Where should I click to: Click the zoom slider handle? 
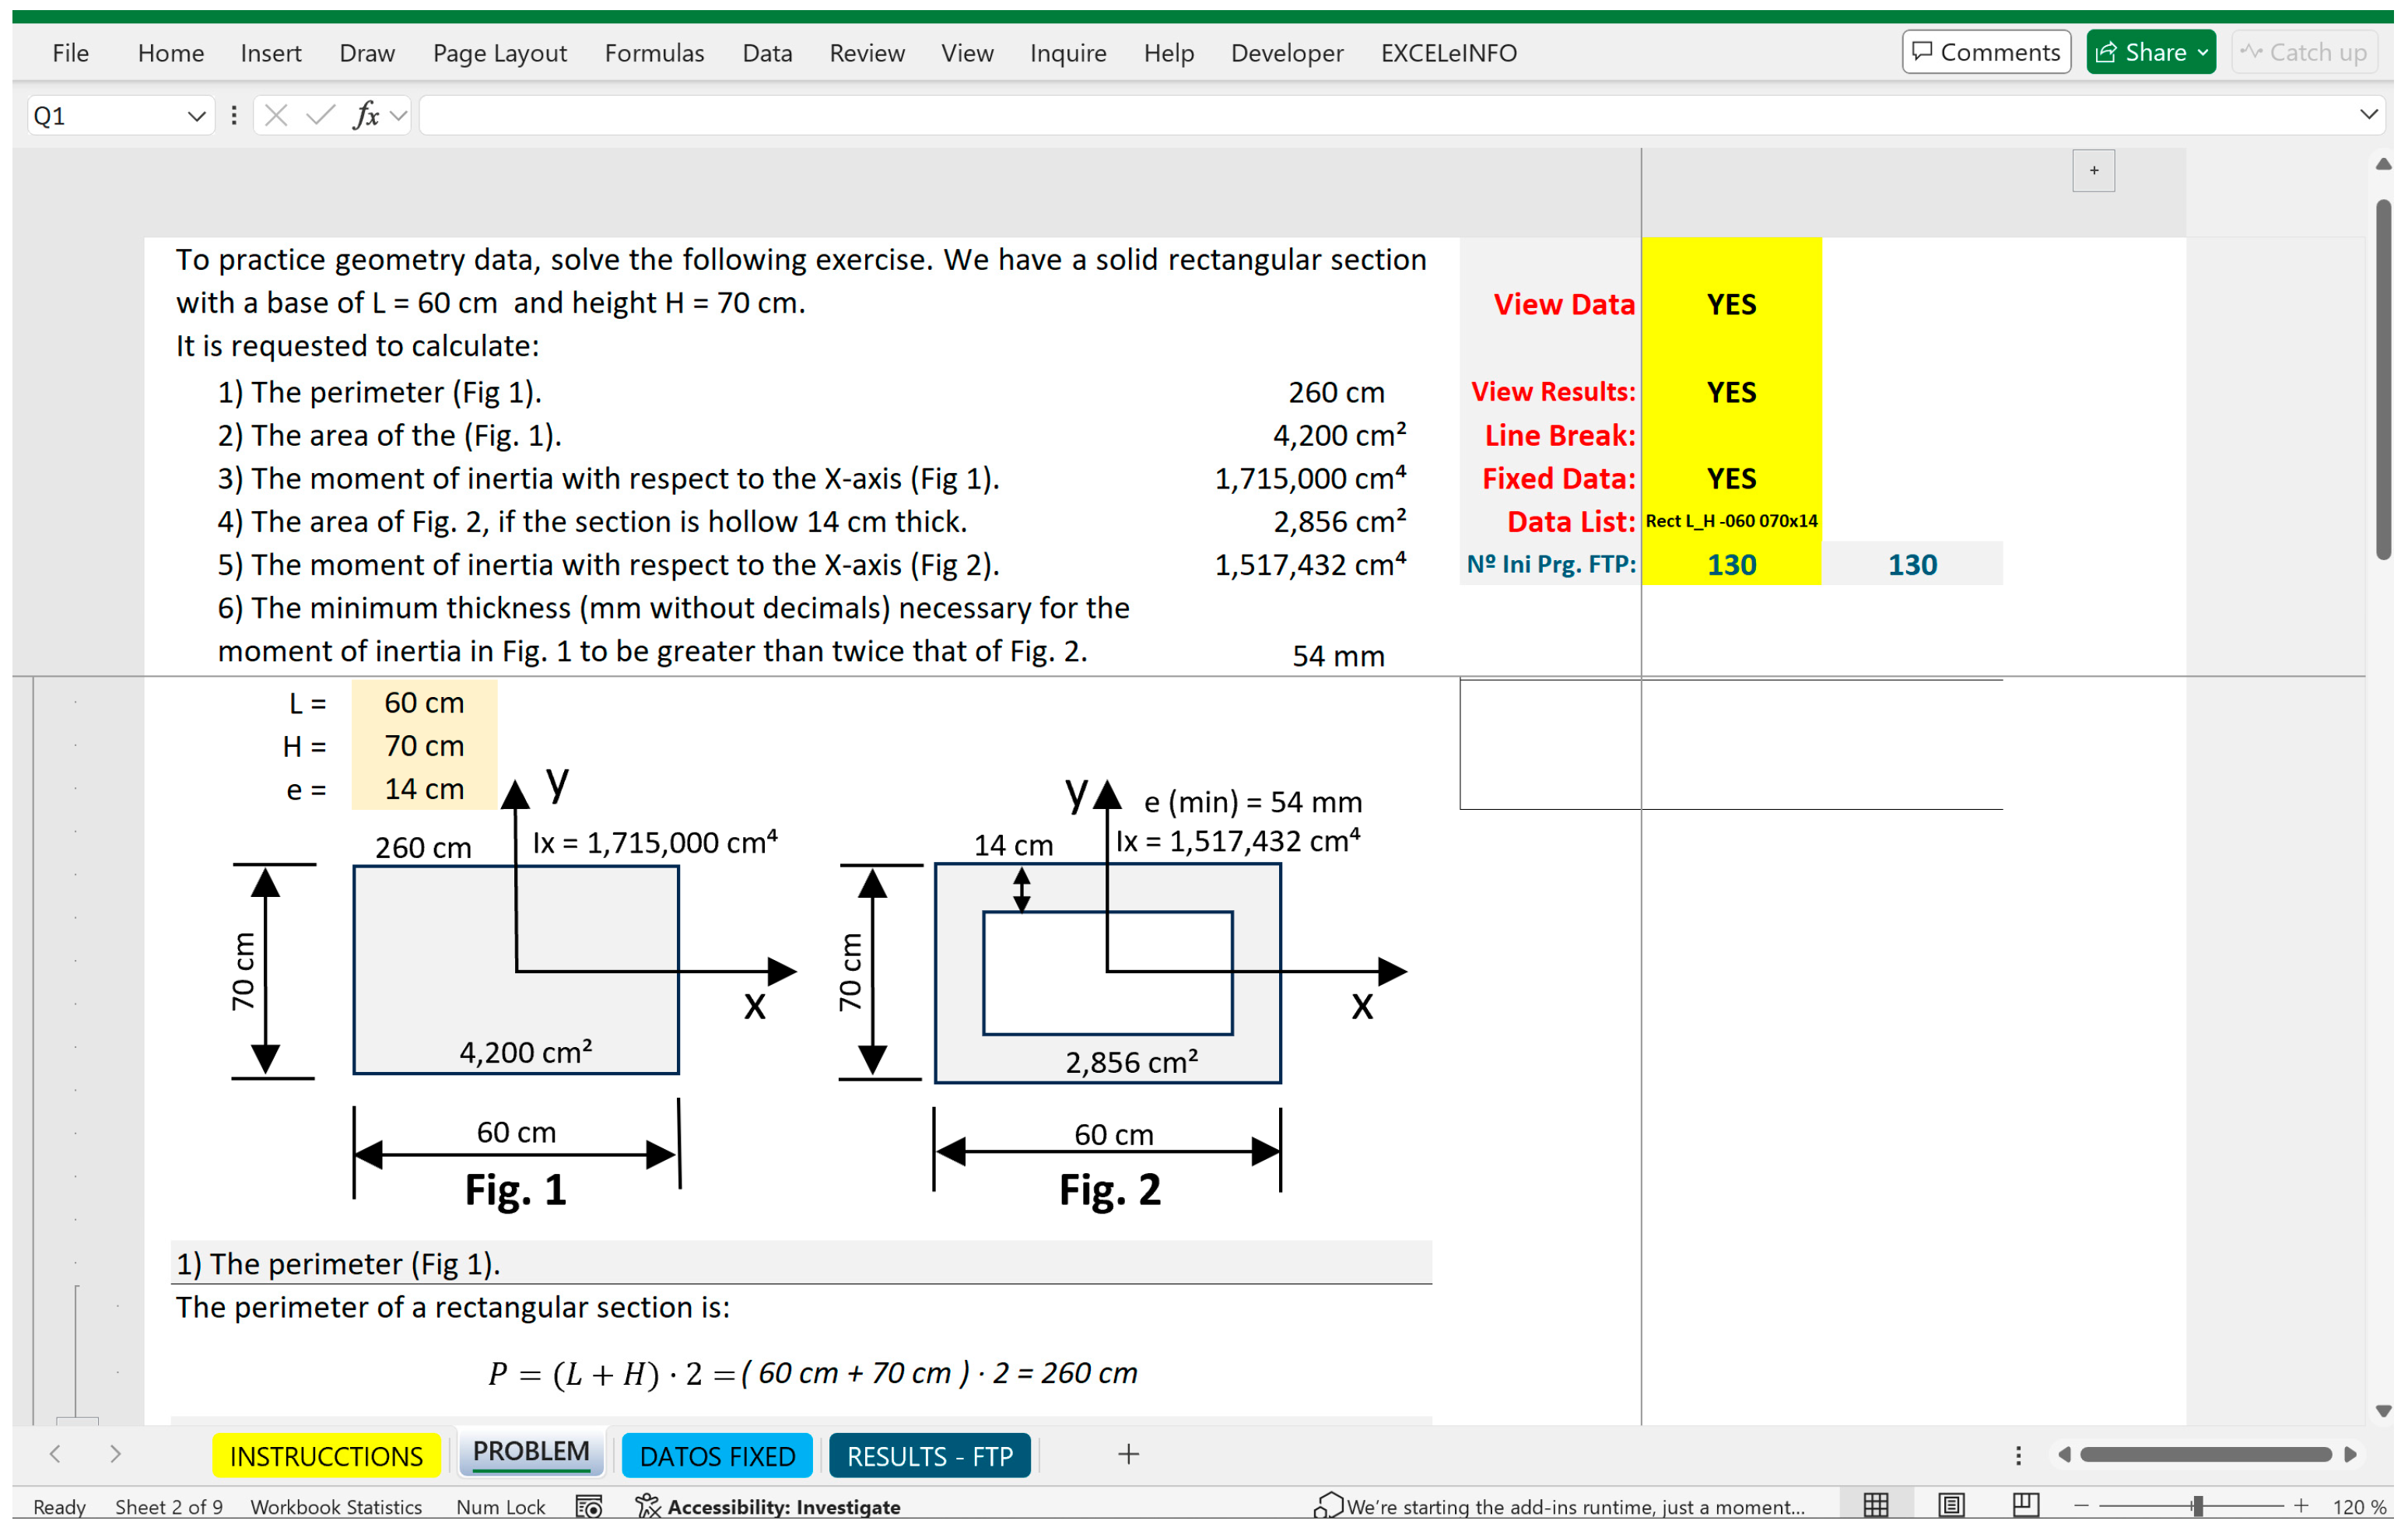[x=2197, y=1506]
